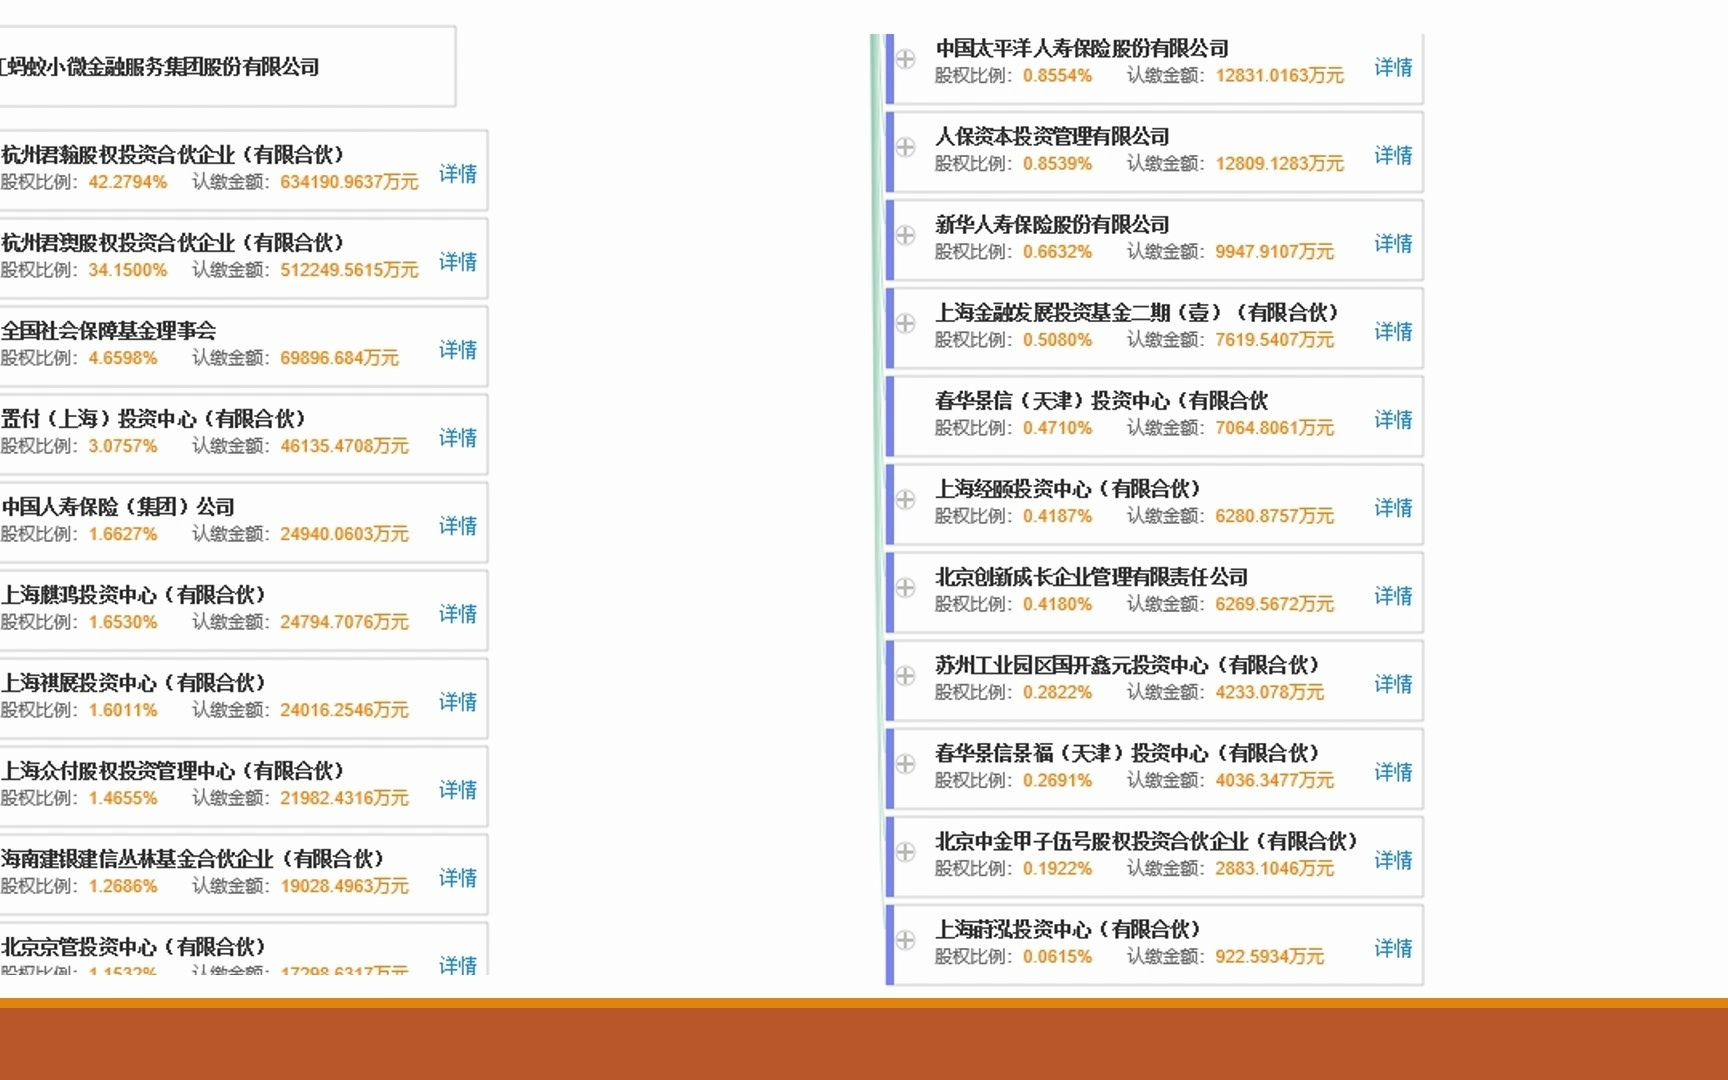The width and height of the screenshot is (1728, 1080).
Task: Open 详情 for 上海祺展投资中心
Action: tap(458, 702)
